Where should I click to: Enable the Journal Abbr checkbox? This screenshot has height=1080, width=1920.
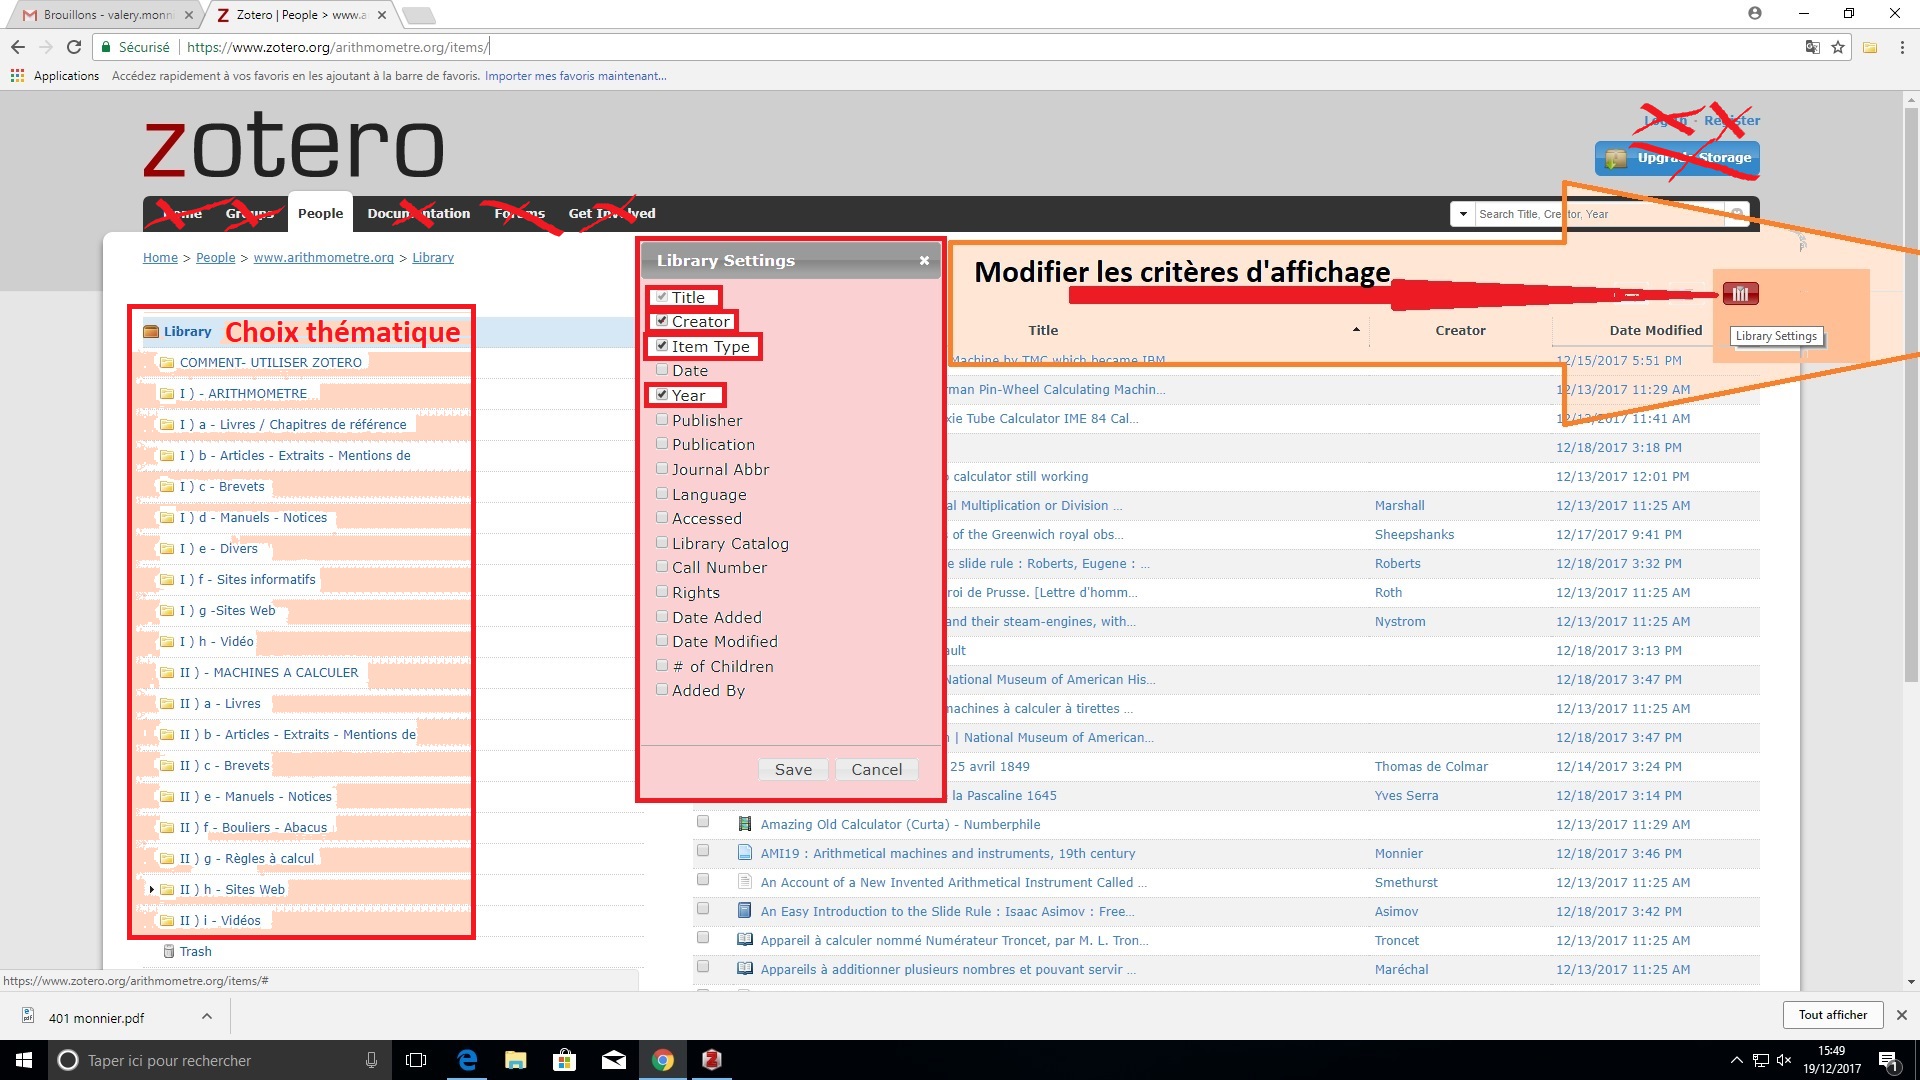662,469
